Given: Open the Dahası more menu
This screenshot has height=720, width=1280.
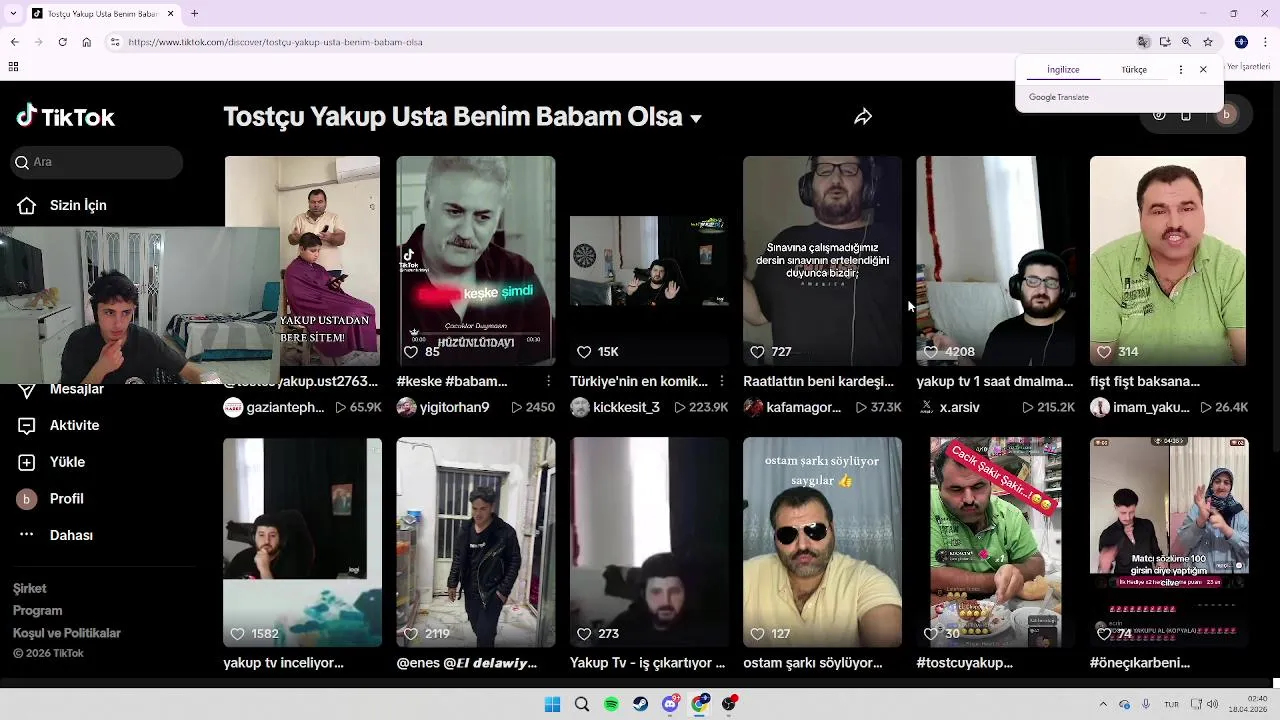Looking at the screenshot, I should (56, 535).
